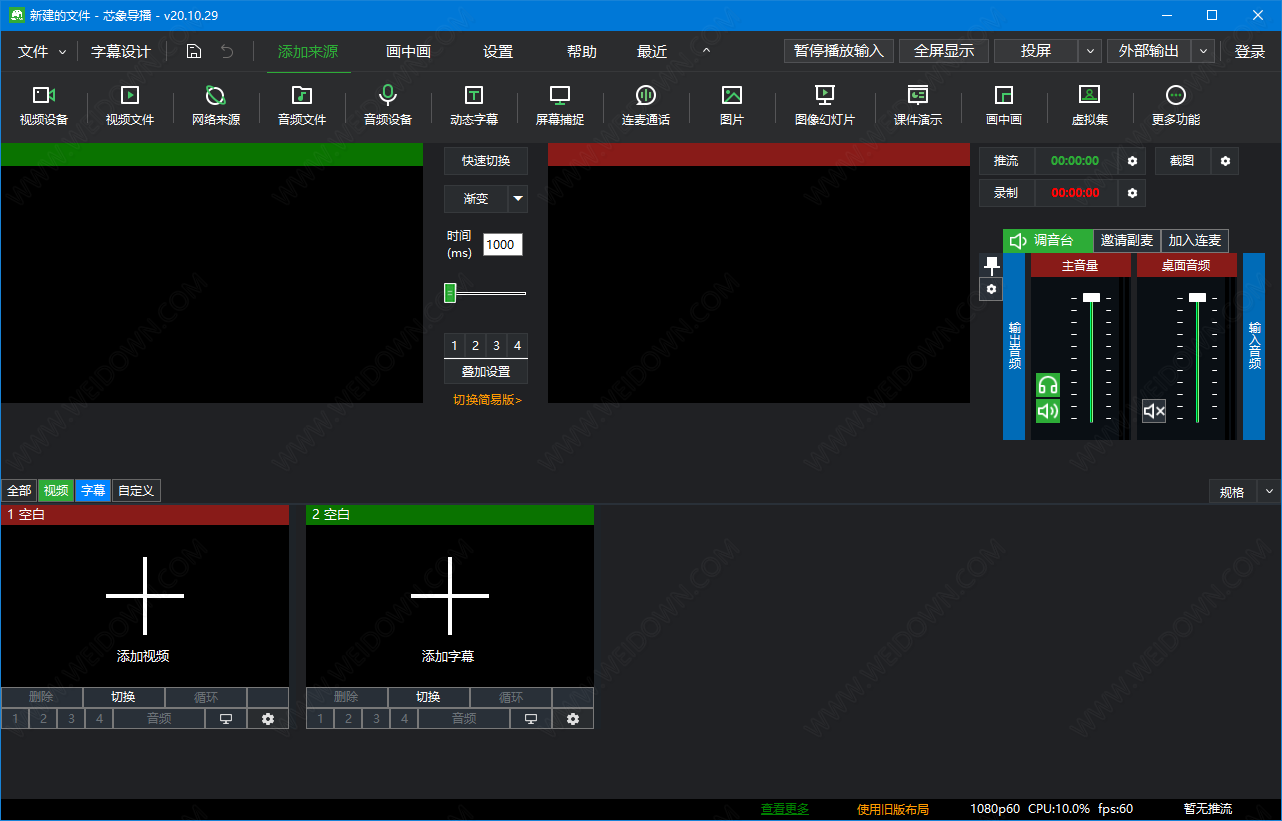Click the 时间 ms input field
Image resolution: width=1282 pixels, height=821 pixels.
tap(503, 245)
